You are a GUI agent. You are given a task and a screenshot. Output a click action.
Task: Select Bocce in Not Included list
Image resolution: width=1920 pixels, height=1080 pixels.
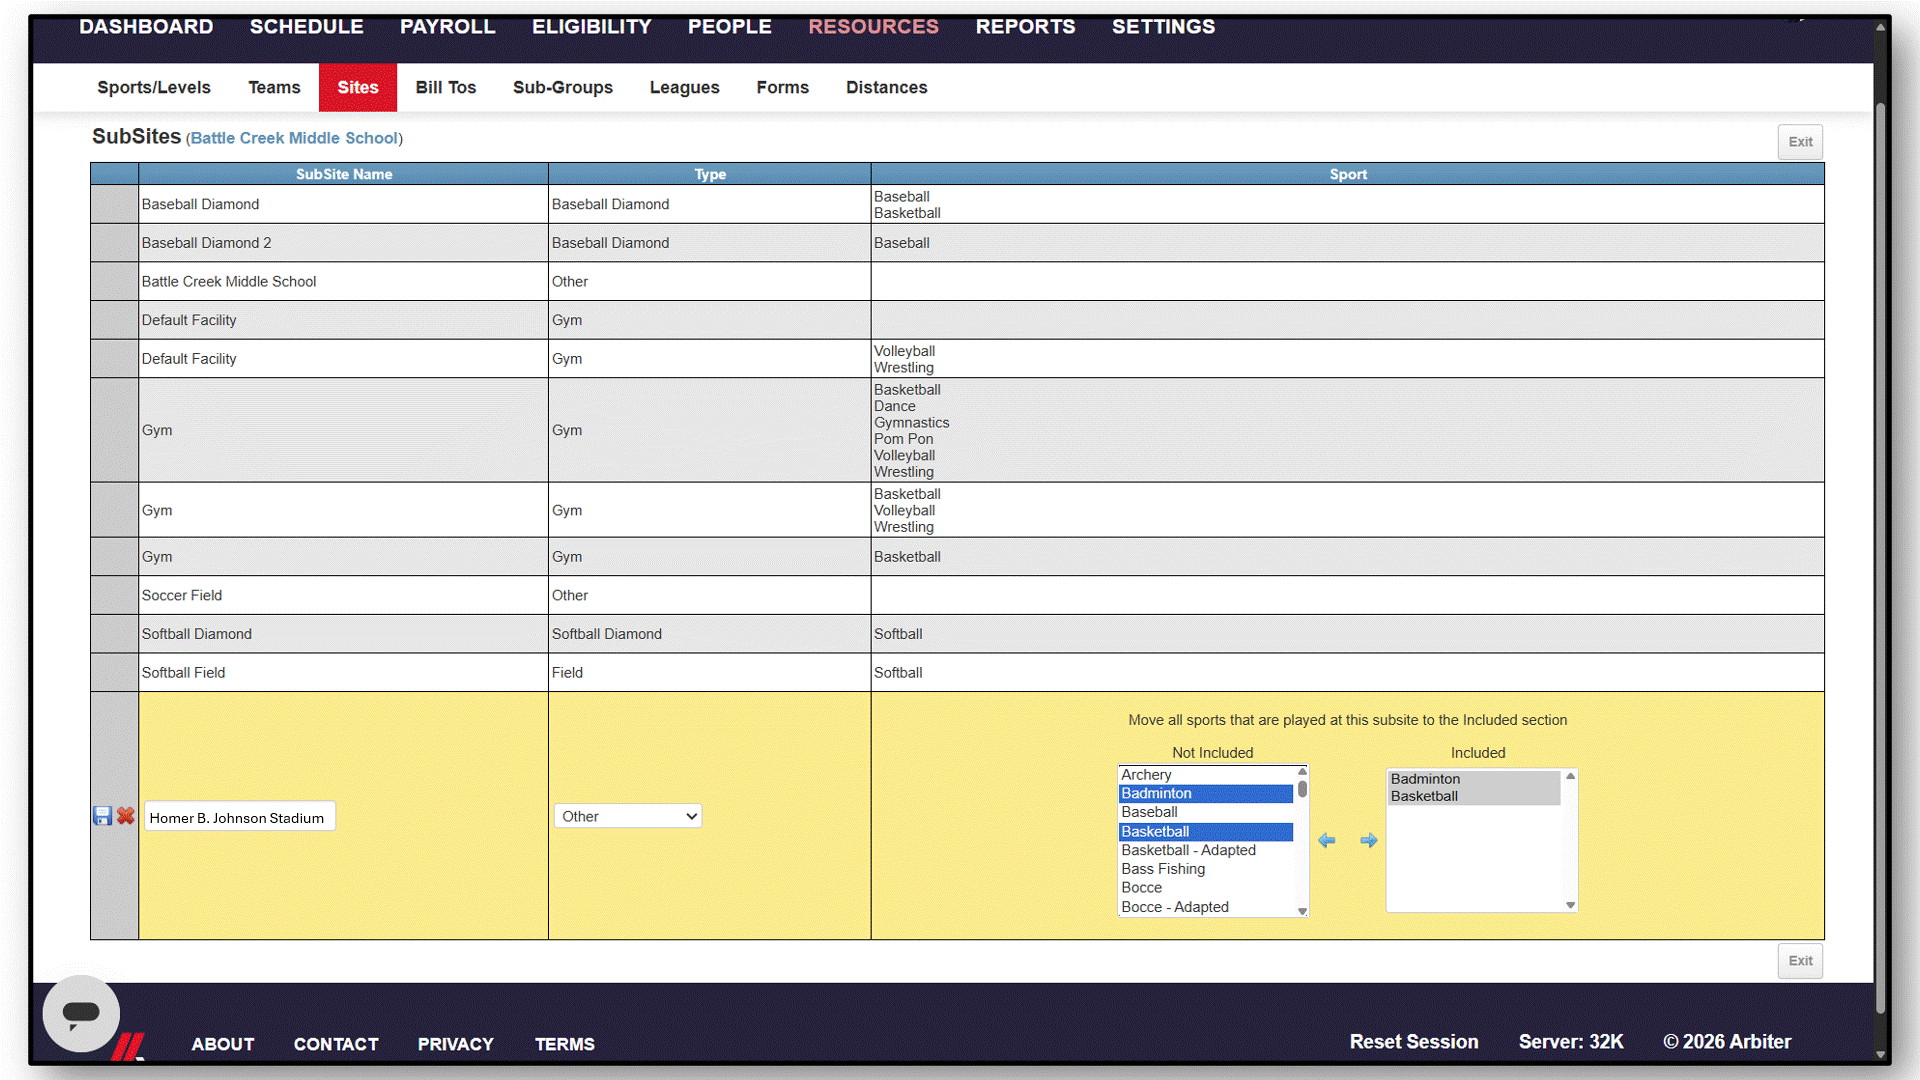1206,888
